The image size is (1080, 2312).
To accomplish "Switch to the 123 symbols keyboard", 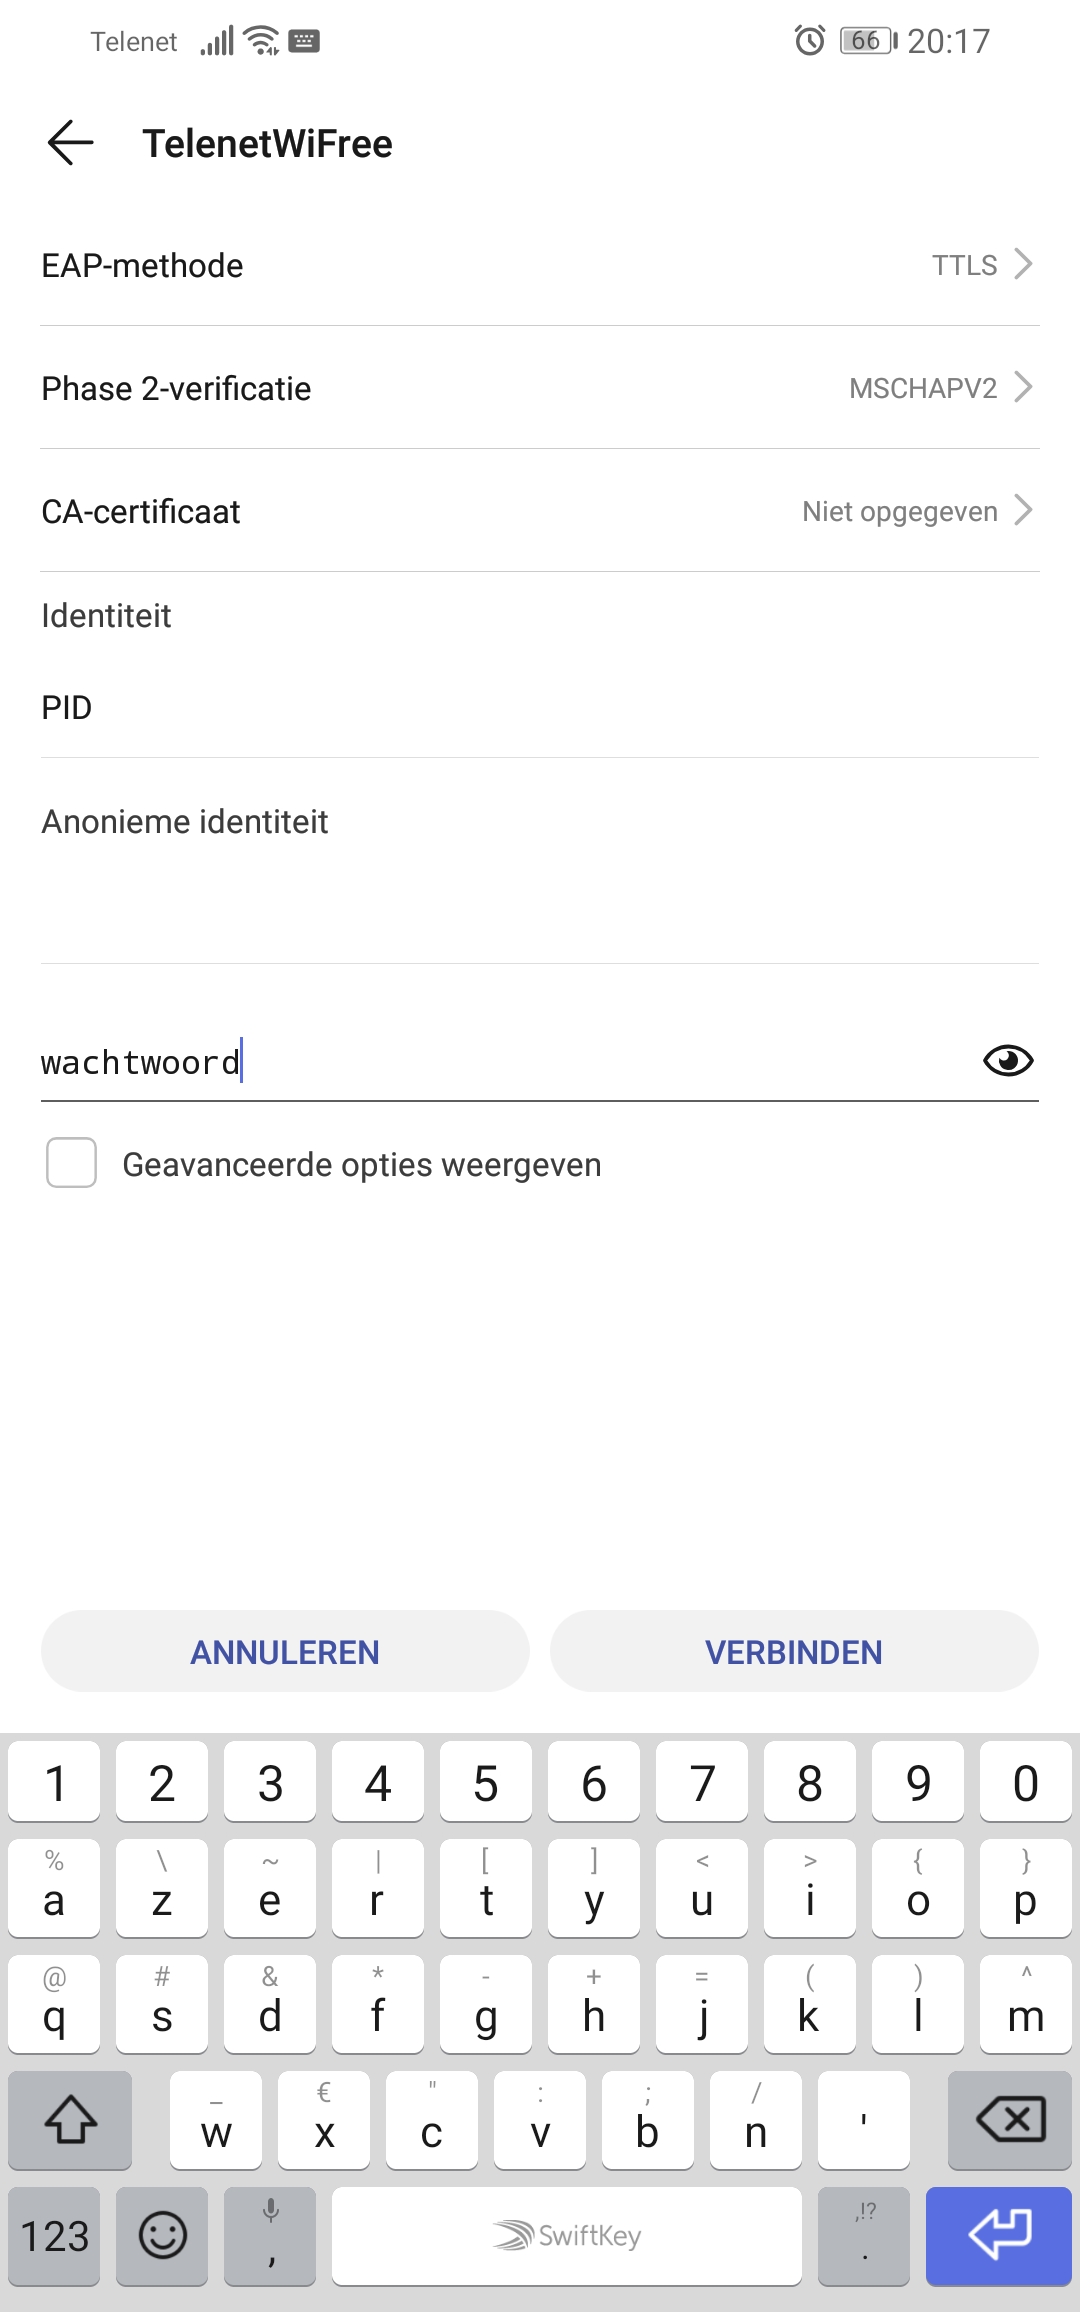I will (55, 2235).
